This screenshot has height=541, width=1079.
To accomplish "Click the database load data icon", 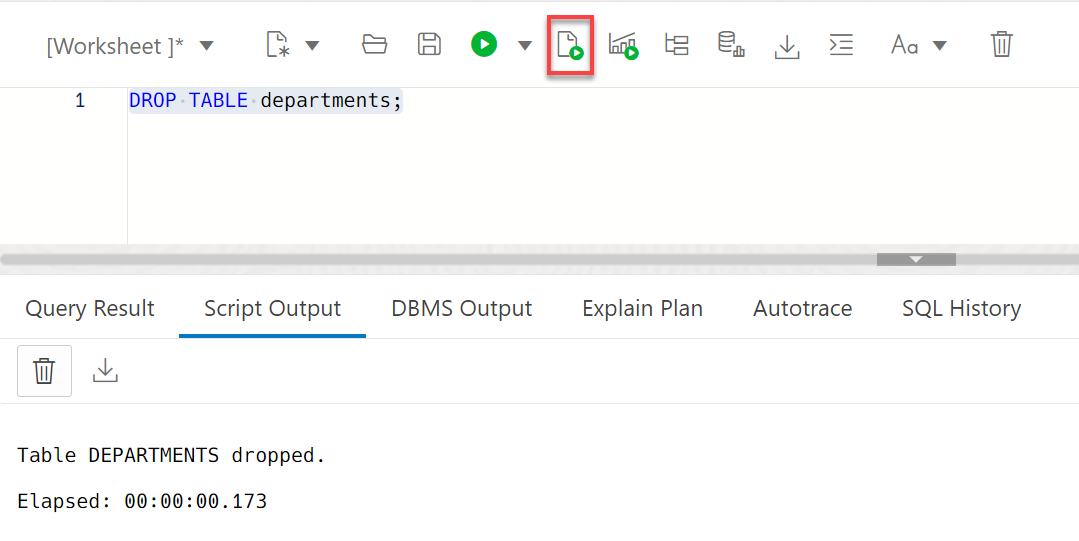I will [x=731, y=45].
